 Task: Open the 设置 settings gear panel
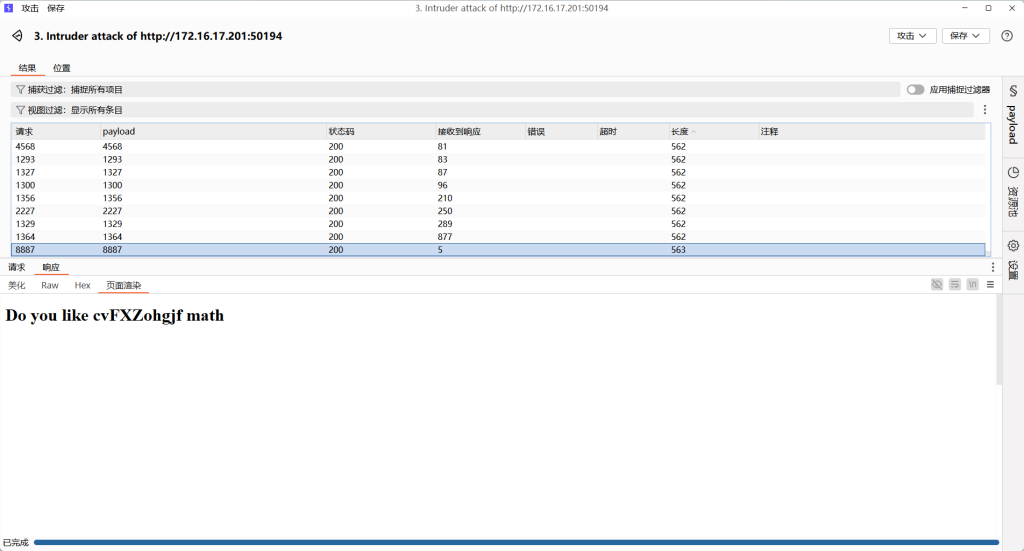click(x=1012, y=260)
